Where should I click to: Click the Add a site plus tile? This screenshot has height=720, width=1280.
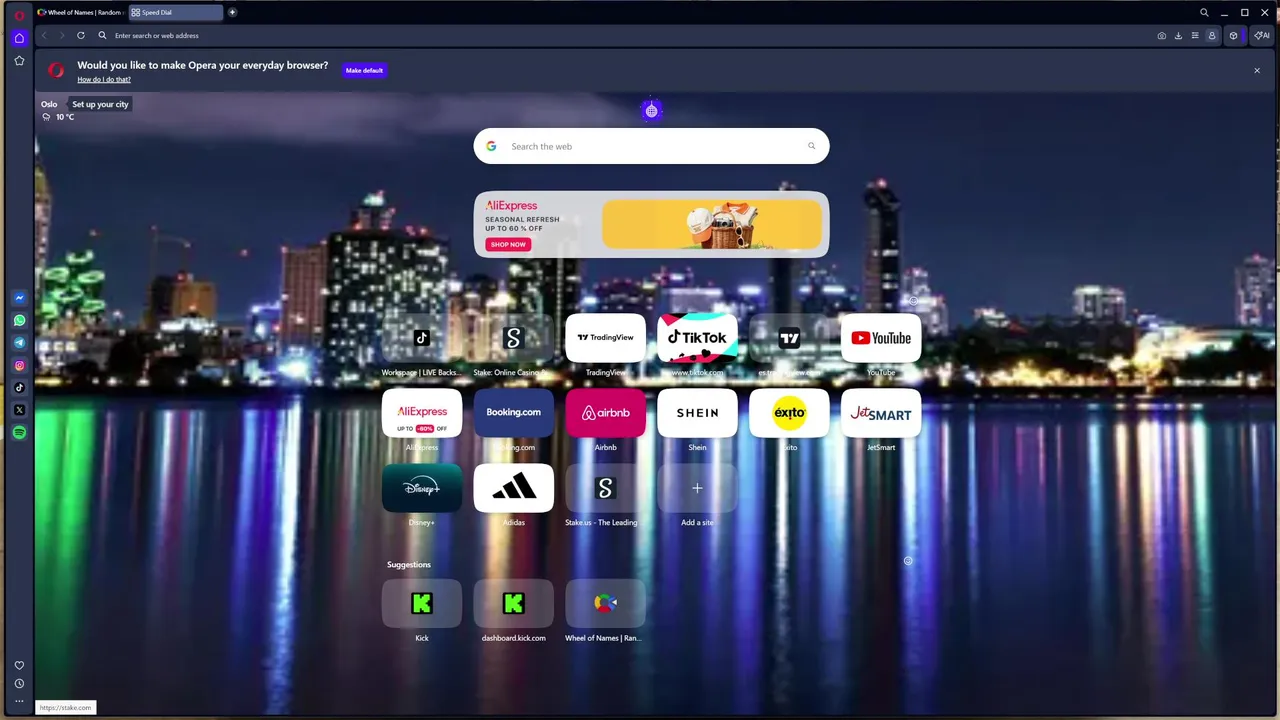point(697,488)
